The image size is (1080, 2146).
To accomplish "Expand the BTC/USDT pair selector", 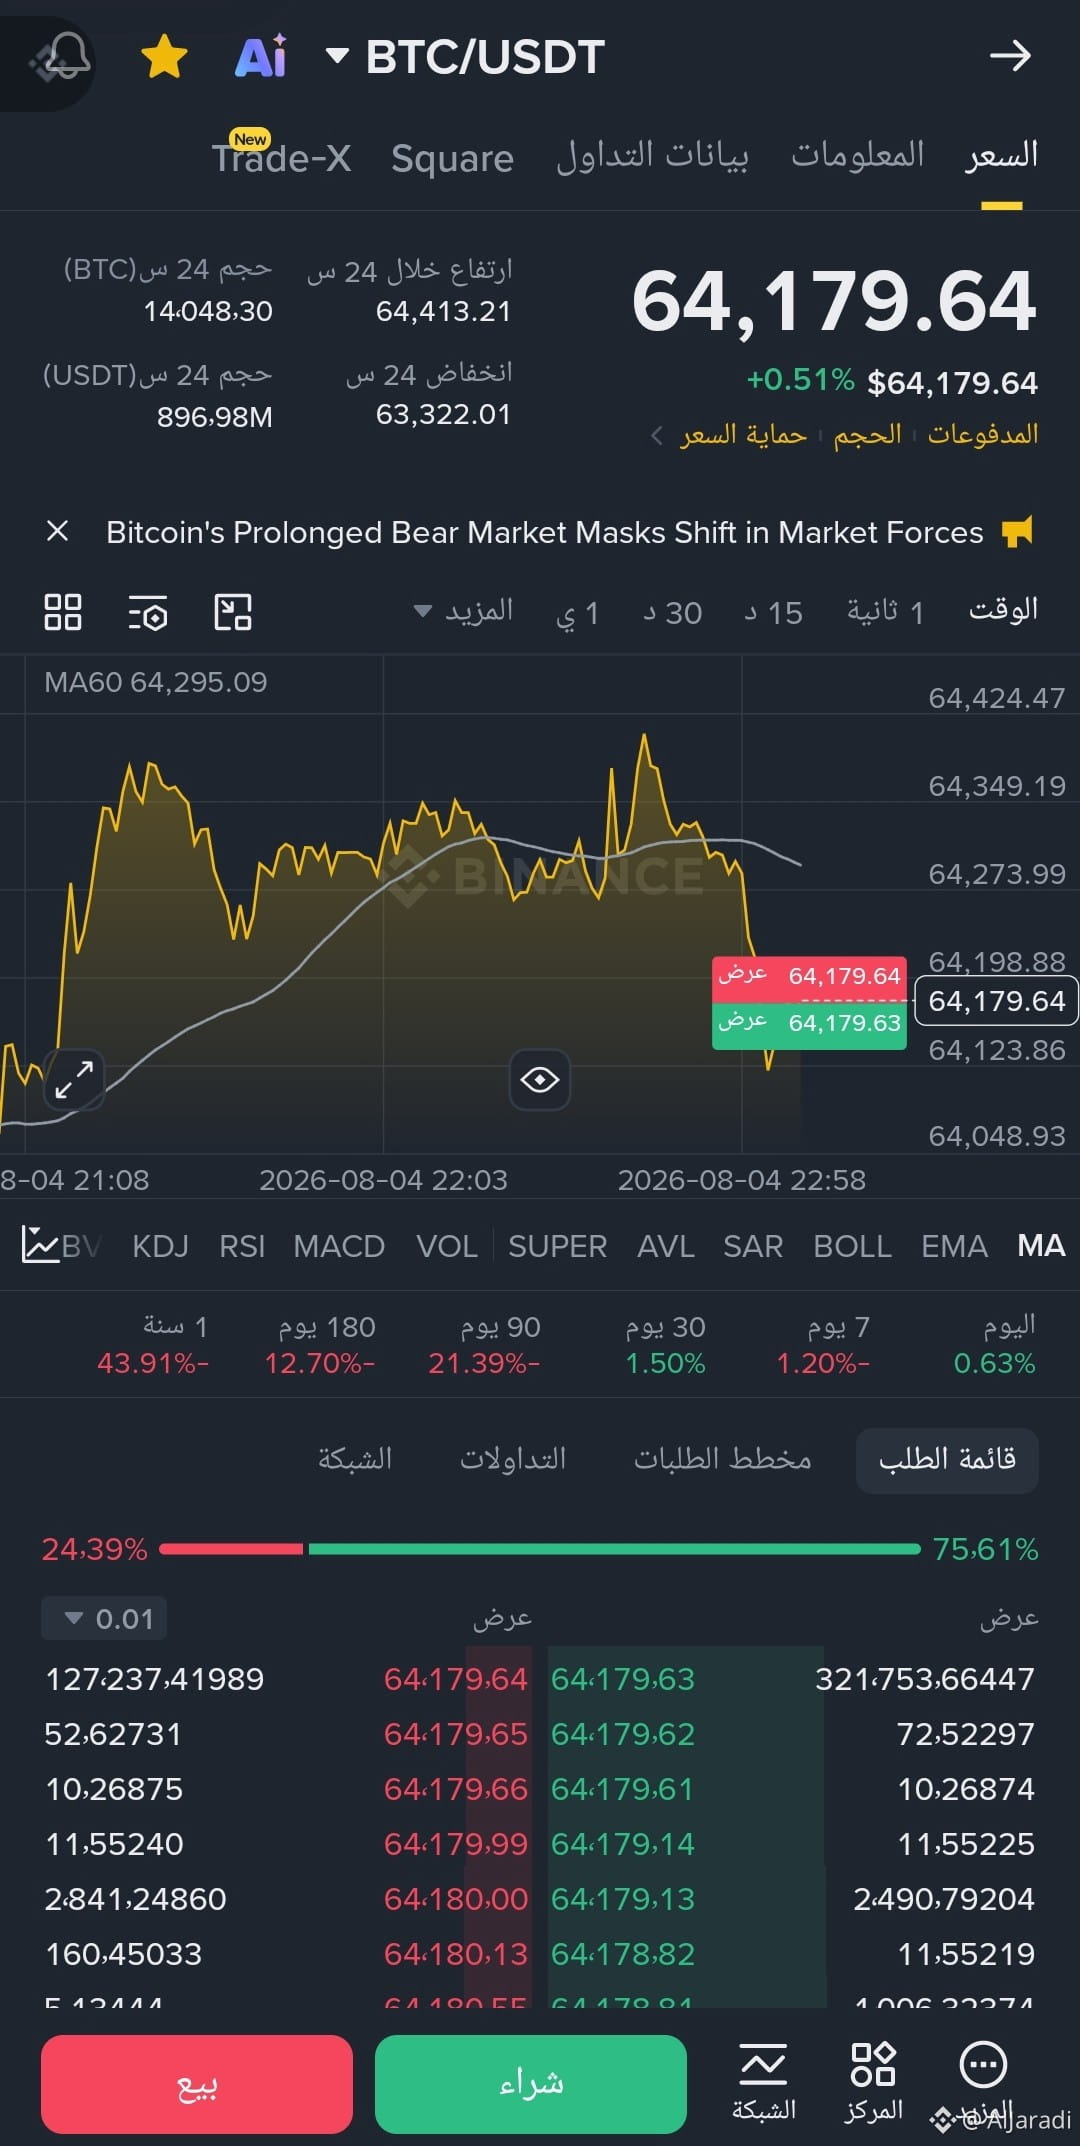I will 466,57.
